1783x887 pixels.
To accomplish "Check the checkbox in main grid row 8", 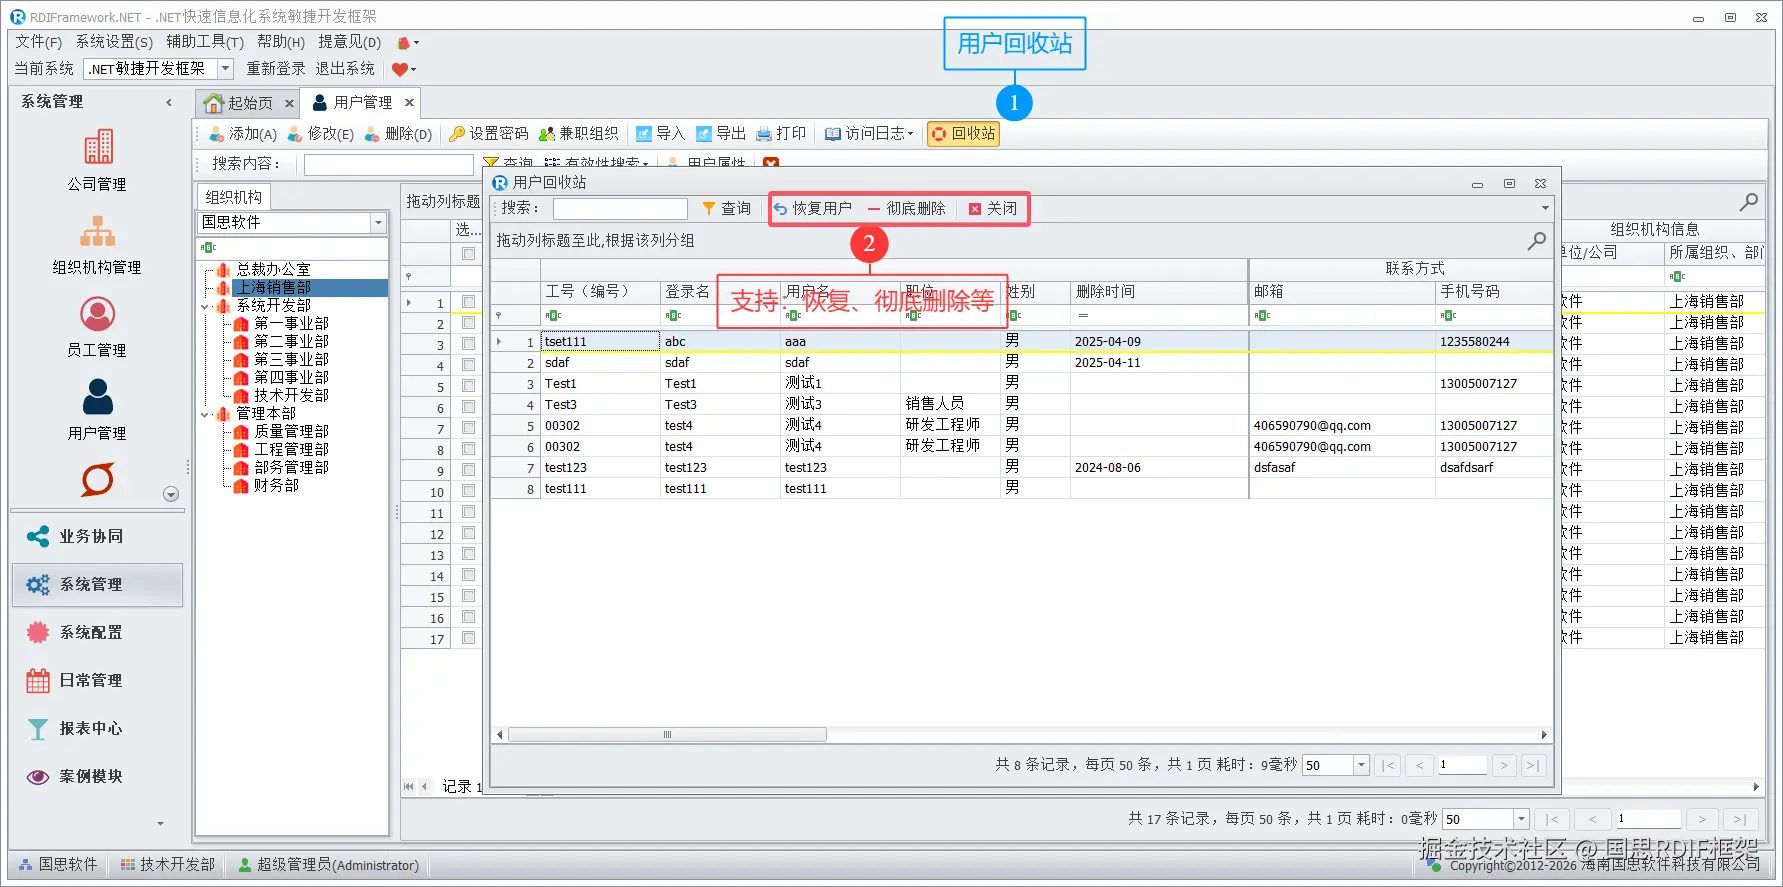I will point(468,449).
